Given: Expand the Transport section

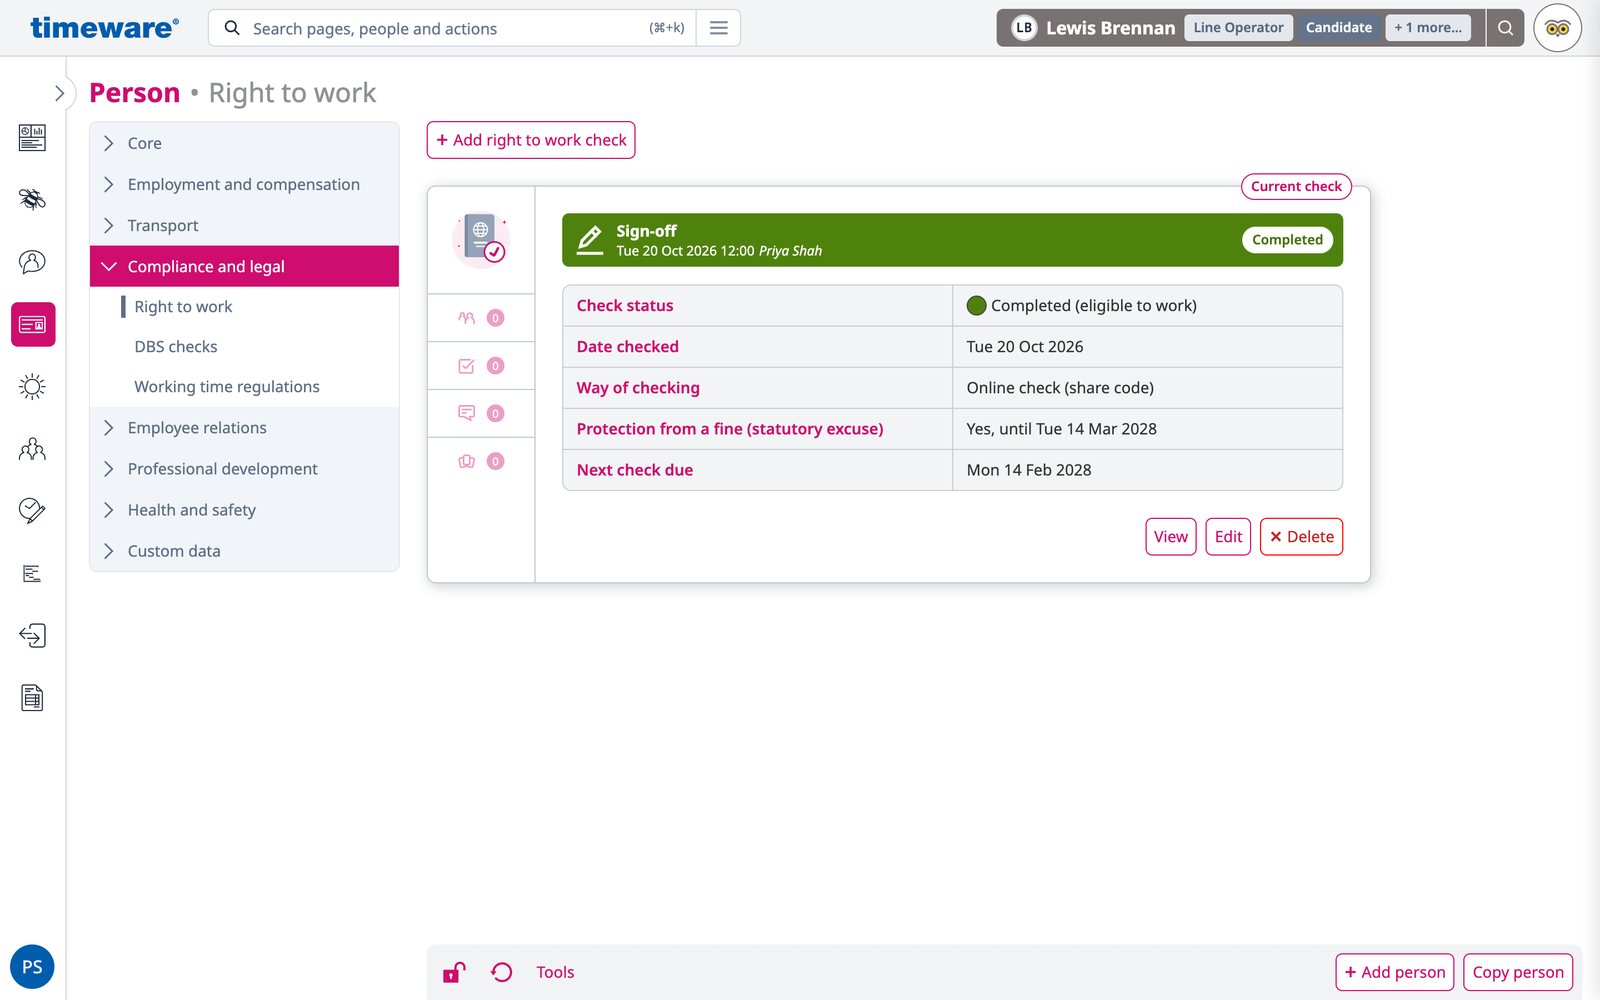Looking at the screenshot, I should coord(244,225).
